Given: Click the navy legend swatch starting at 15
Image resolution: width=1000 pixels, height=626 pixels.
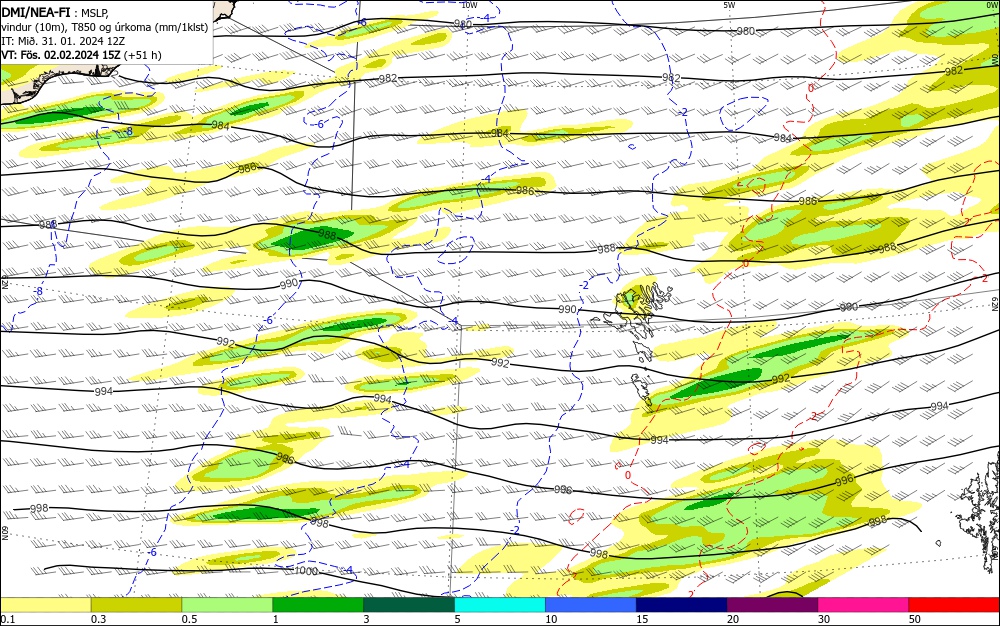Looking at the screenshot, I should pyautogui.click(x=682, y=605).
